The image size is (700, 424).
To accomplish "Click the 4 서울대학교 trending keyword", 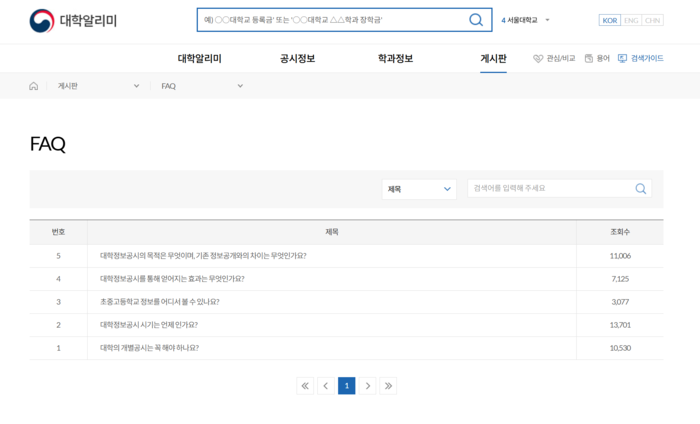I will click(x=519, y=20).
